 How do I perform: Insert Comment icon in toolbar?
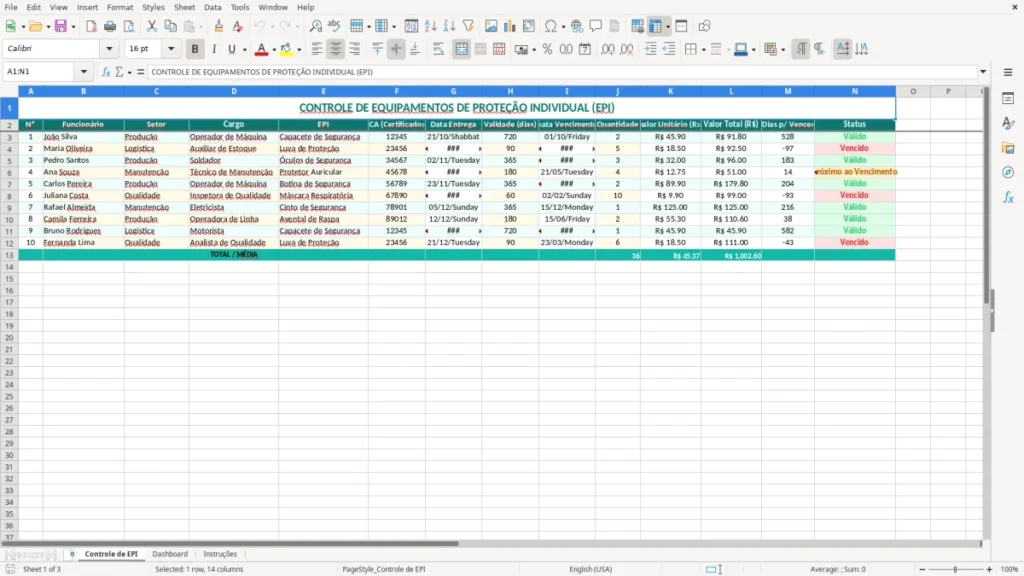click(596, 26)
